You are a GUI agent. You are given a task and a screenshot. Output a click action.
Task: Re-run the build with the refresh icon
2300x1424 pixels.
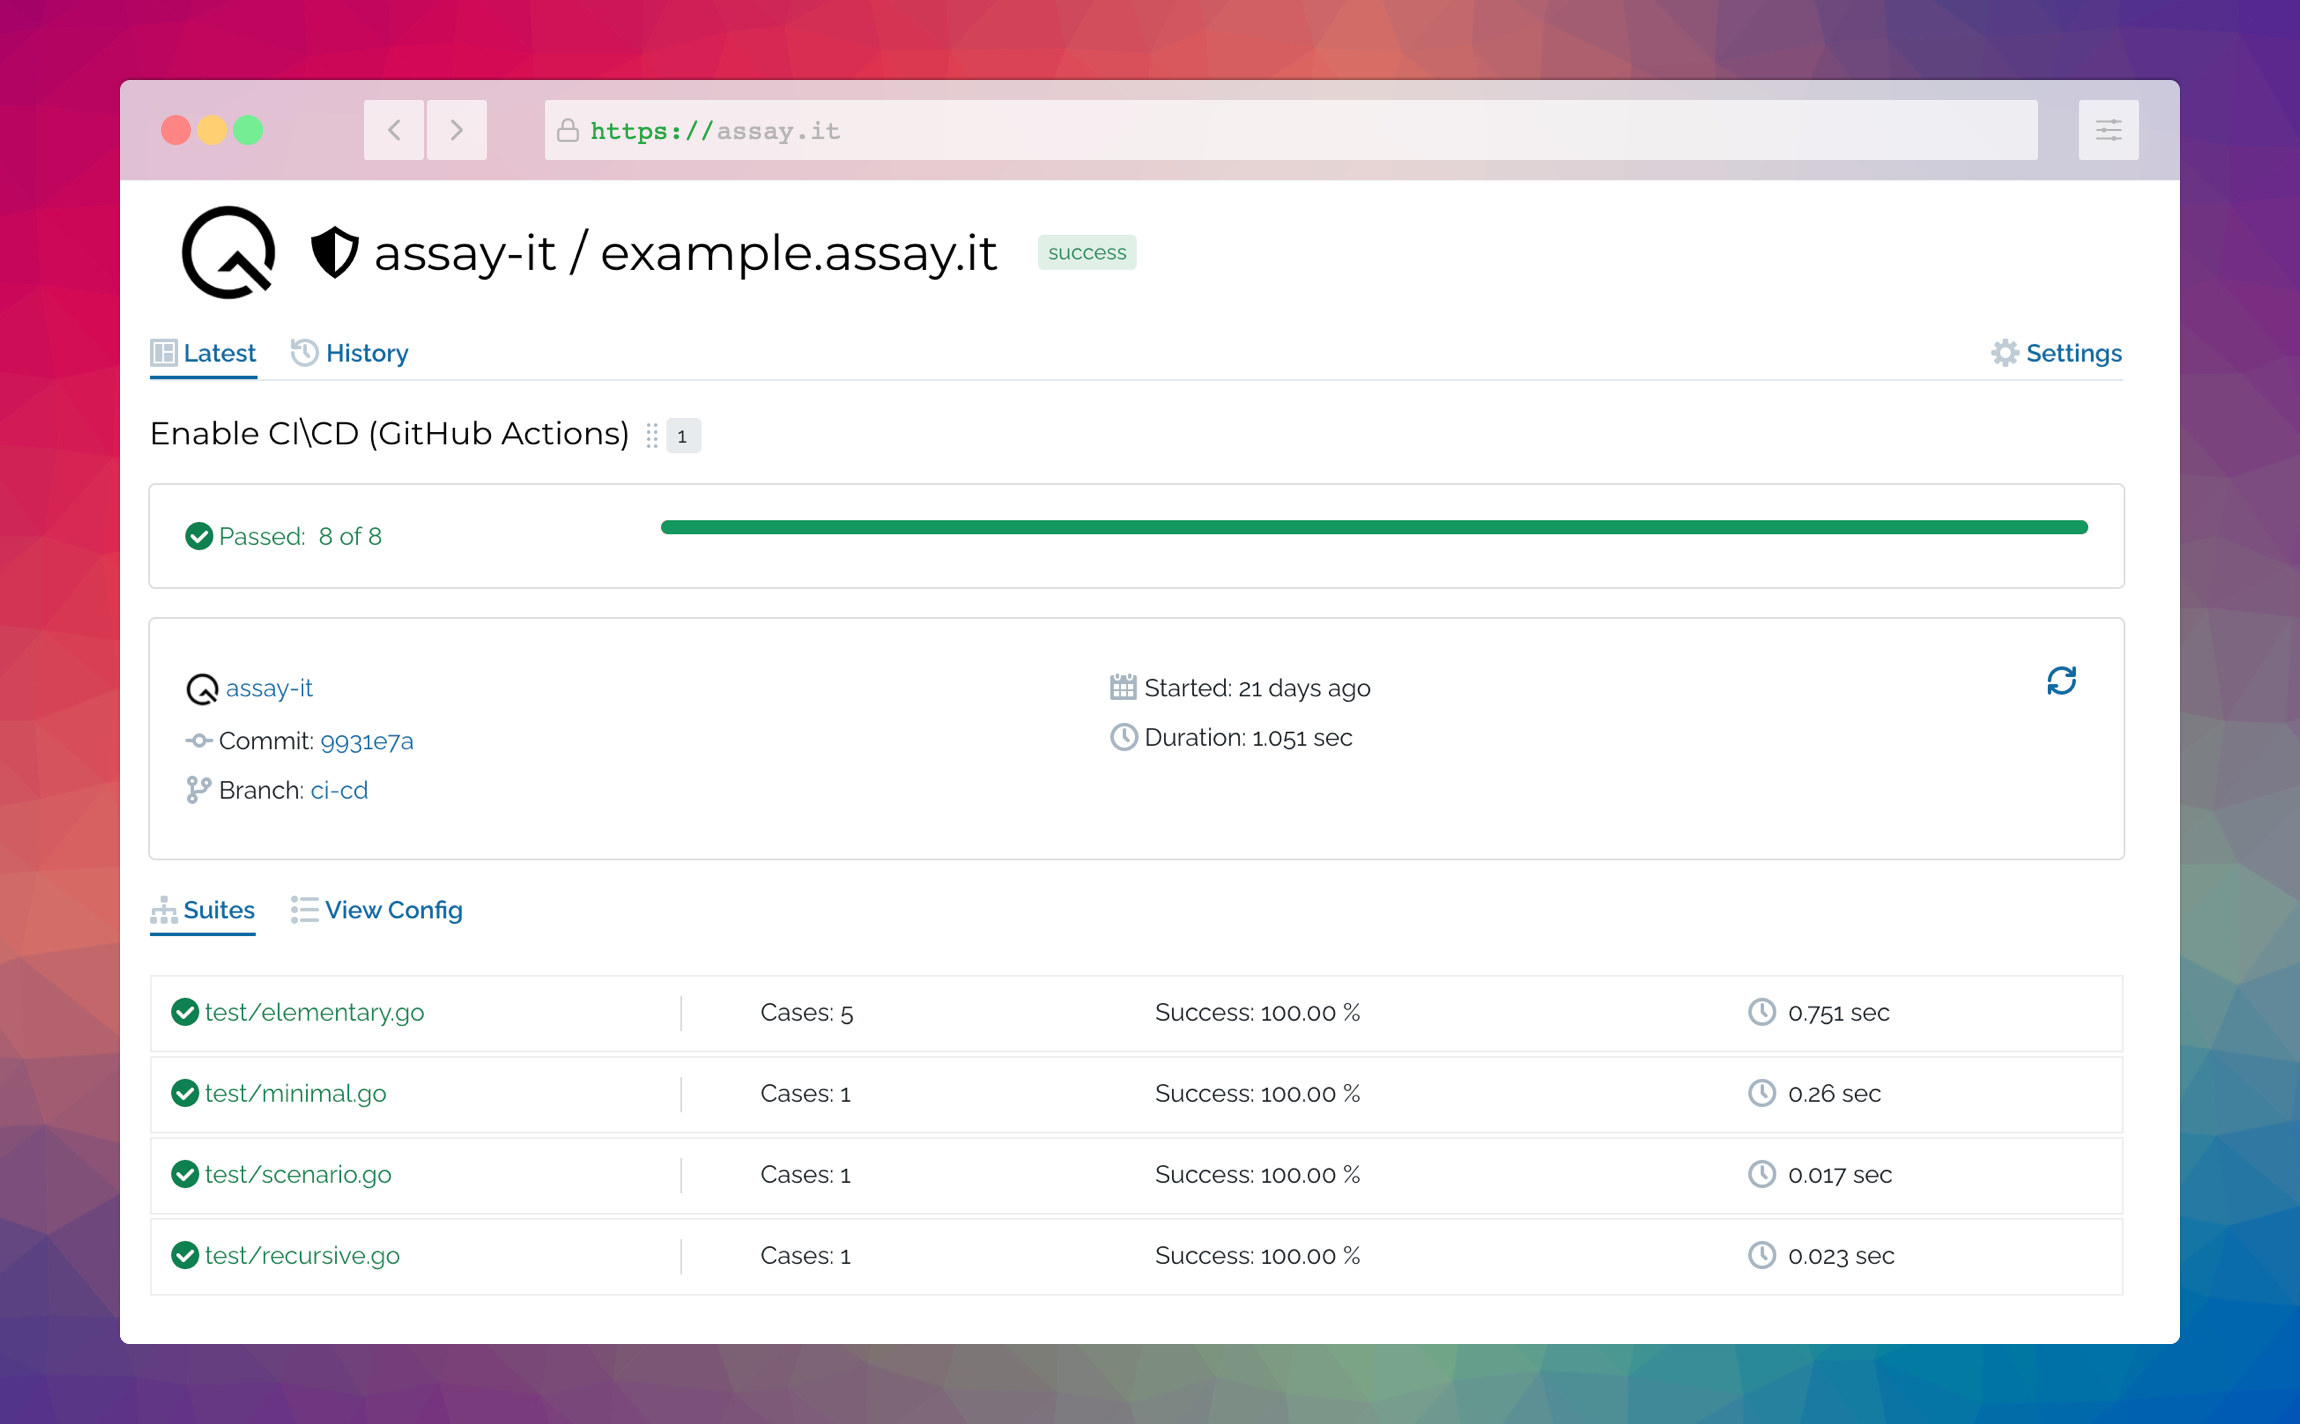[x=2061, y=681]
